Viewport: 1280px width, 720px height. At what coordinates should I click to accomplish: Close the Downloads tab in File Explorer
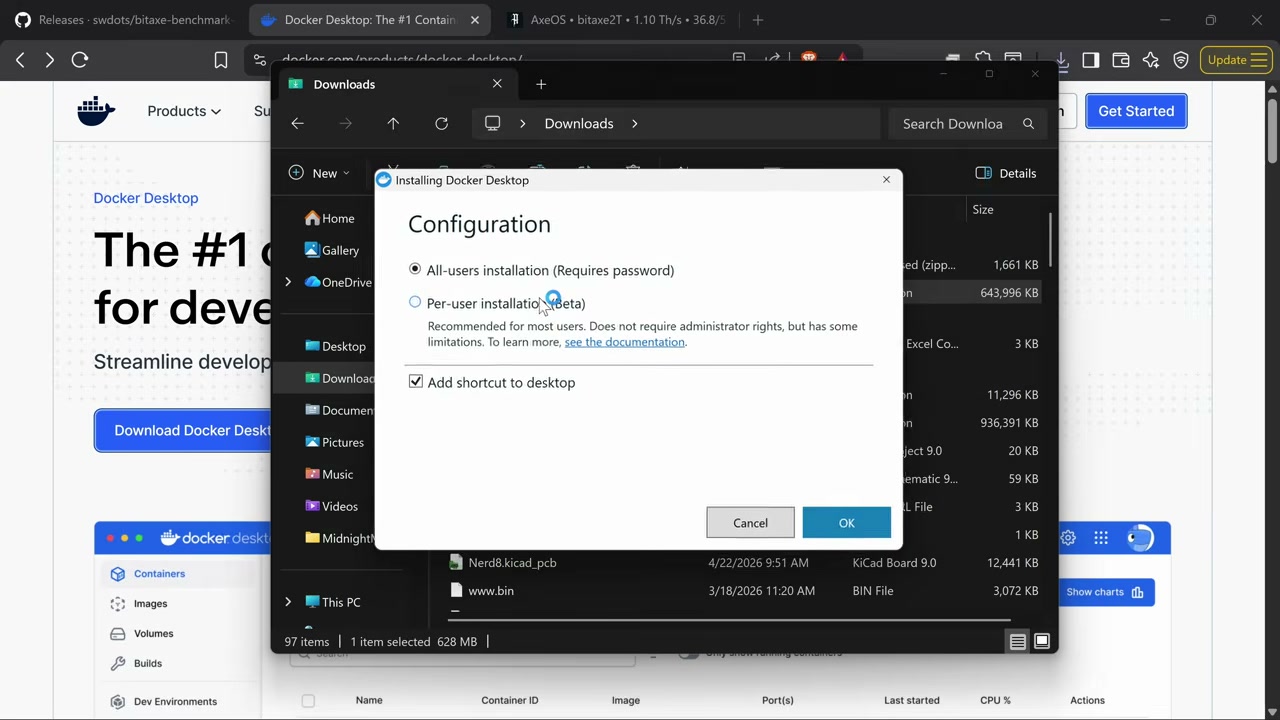click(497, 84)
